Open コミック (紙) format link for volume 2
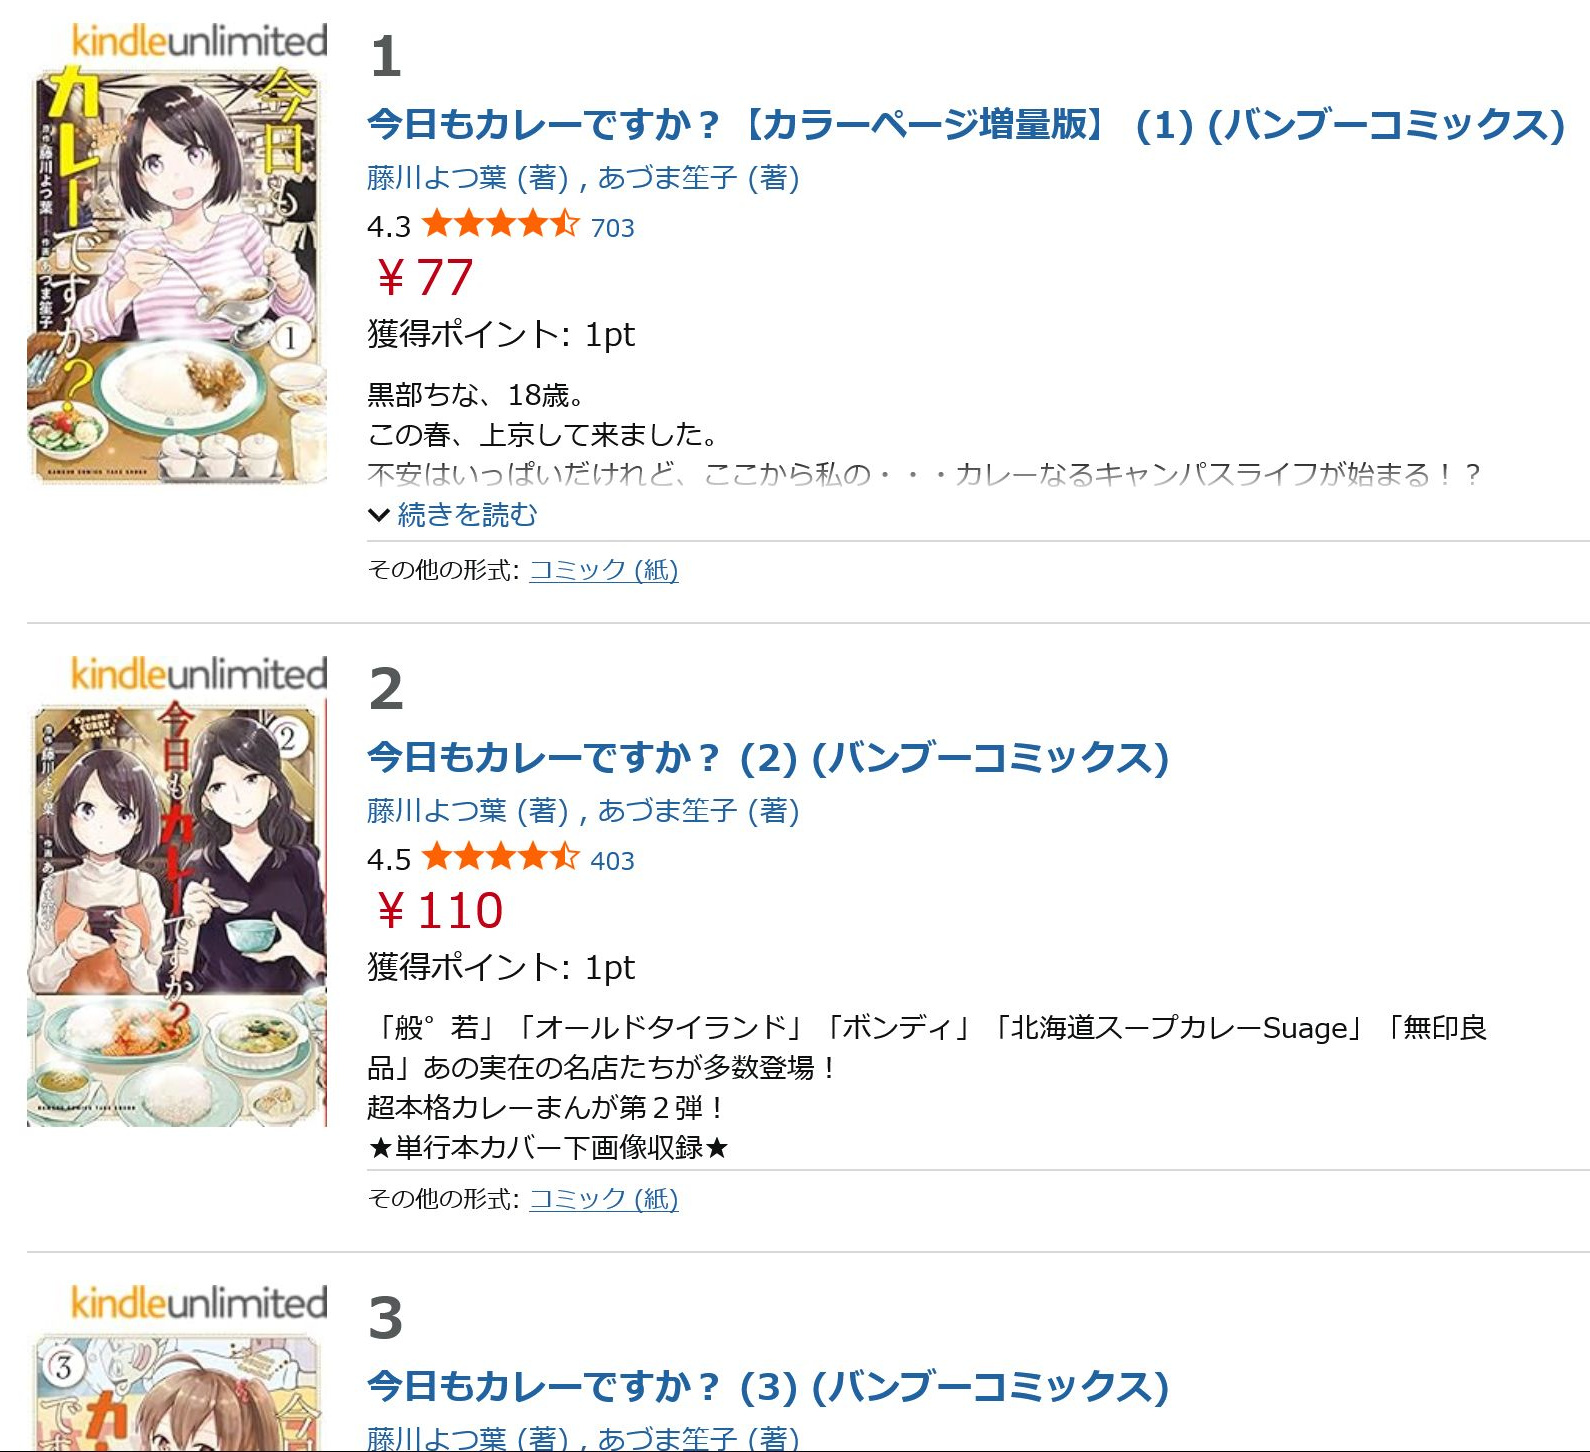Image resolution: width=1590 pixels, height=1452 pixels. (x=604, y=1199)
